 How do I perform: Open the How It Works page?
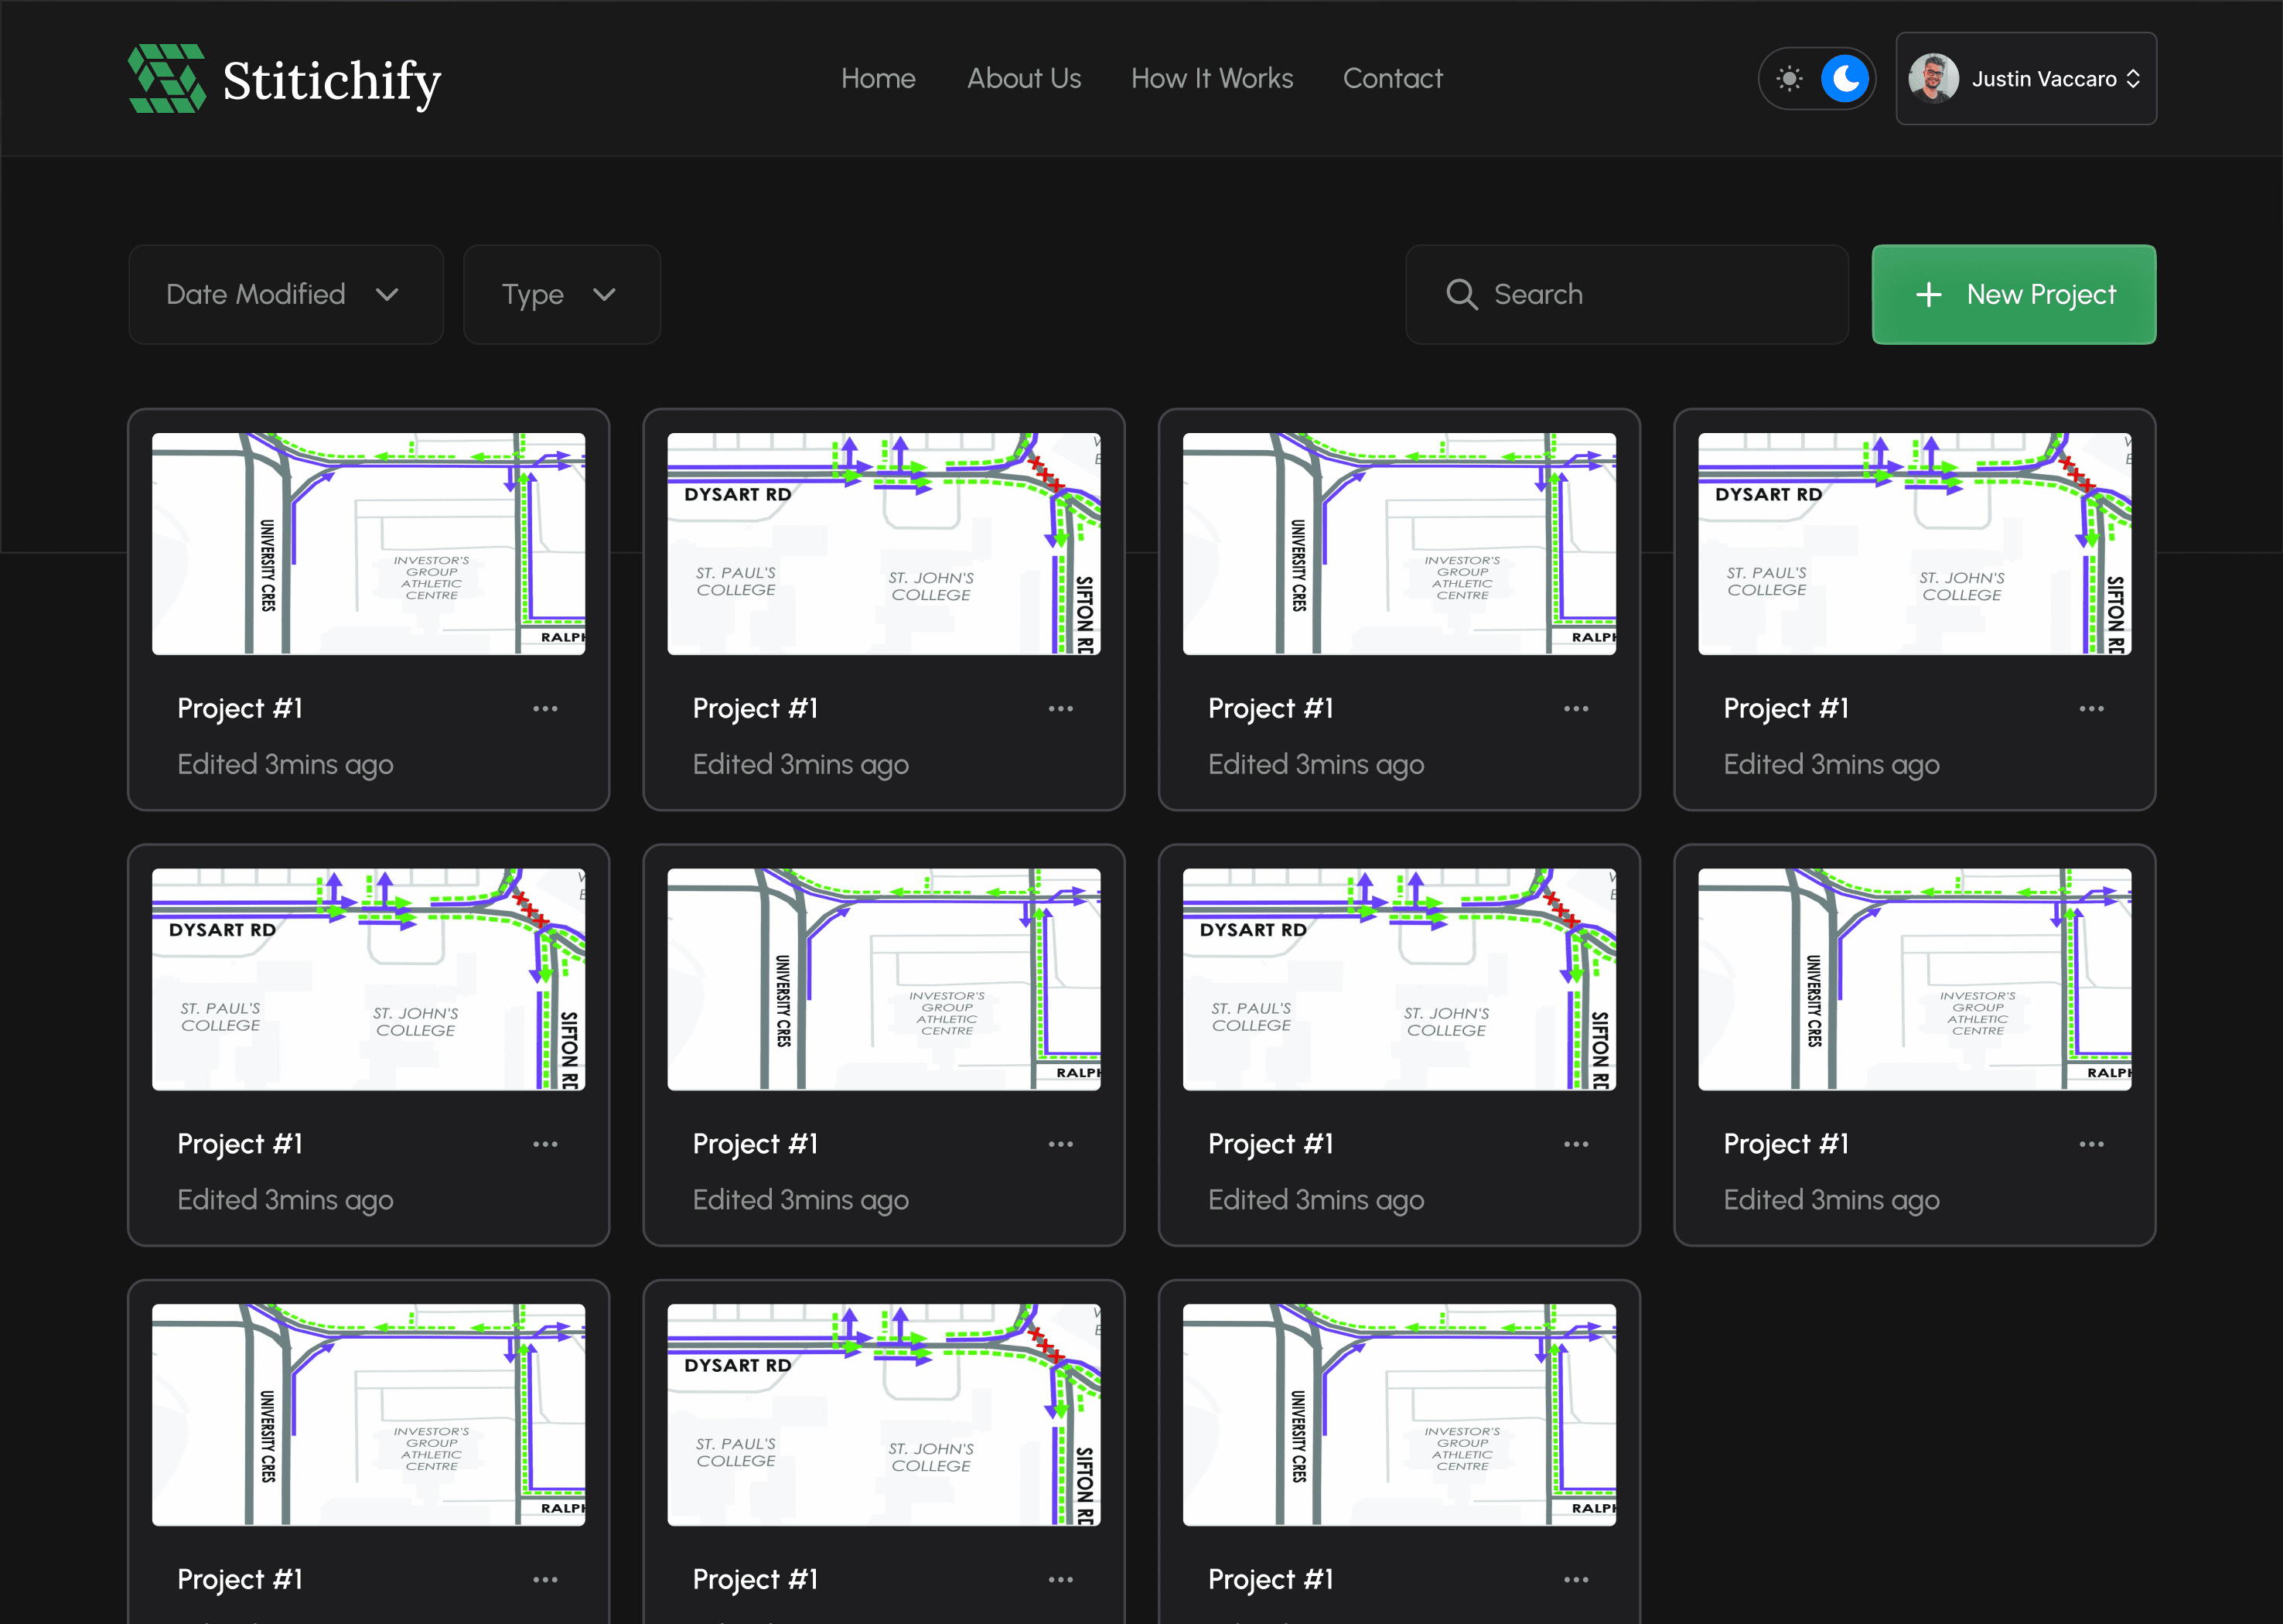coord(1211,78)
